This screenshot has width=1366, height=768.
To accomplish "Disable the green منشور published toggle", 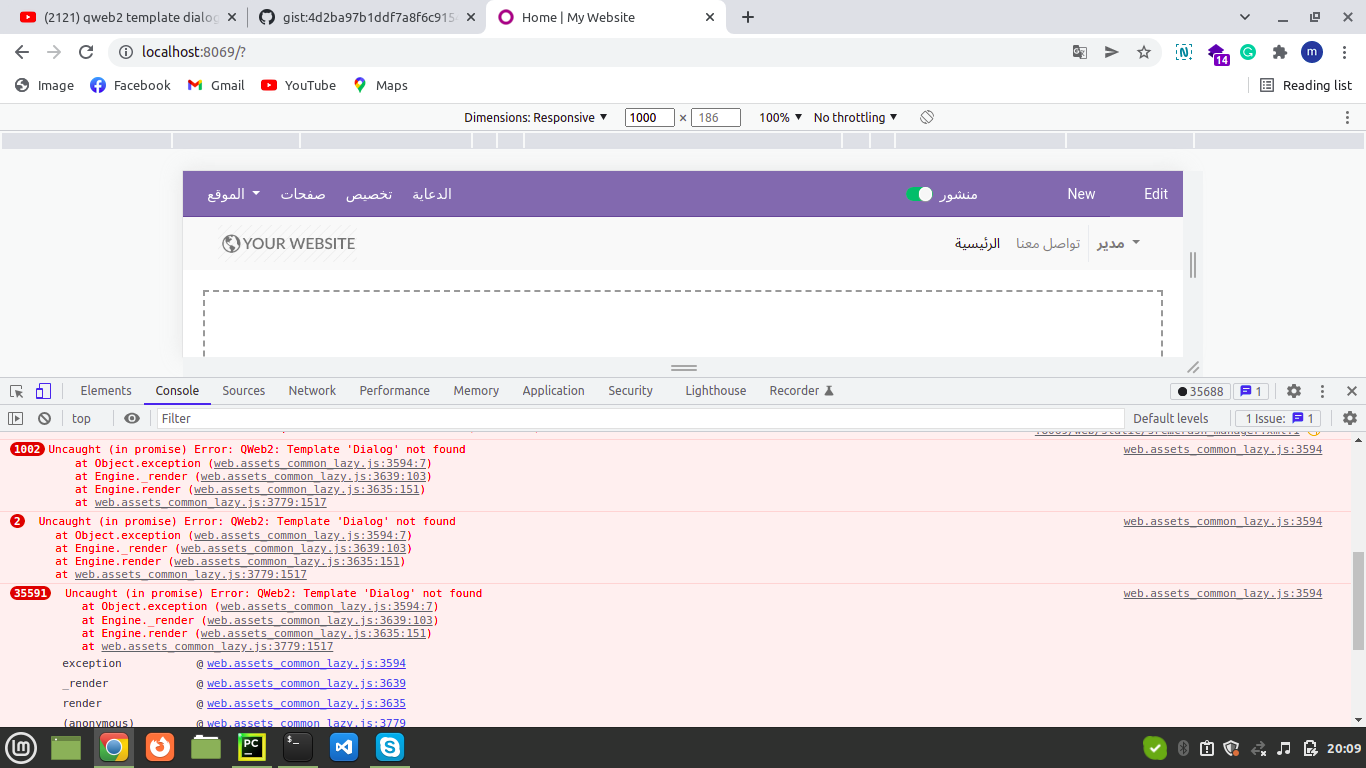I will coord(923,194).
